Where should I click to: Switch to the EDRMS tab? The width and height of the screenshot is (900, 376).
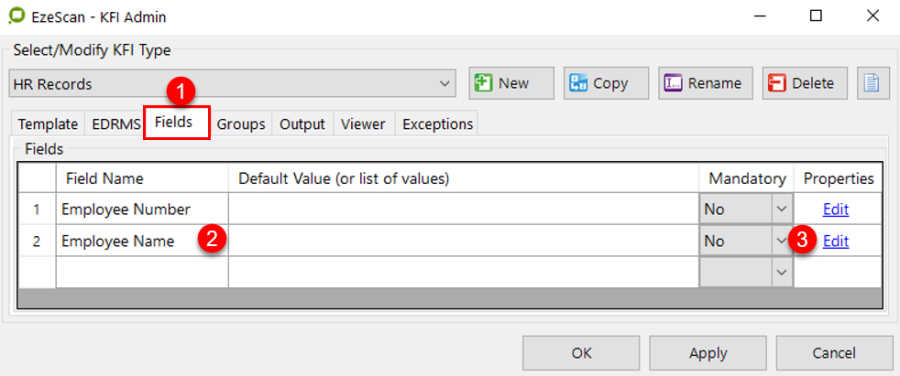pos(116,124)
